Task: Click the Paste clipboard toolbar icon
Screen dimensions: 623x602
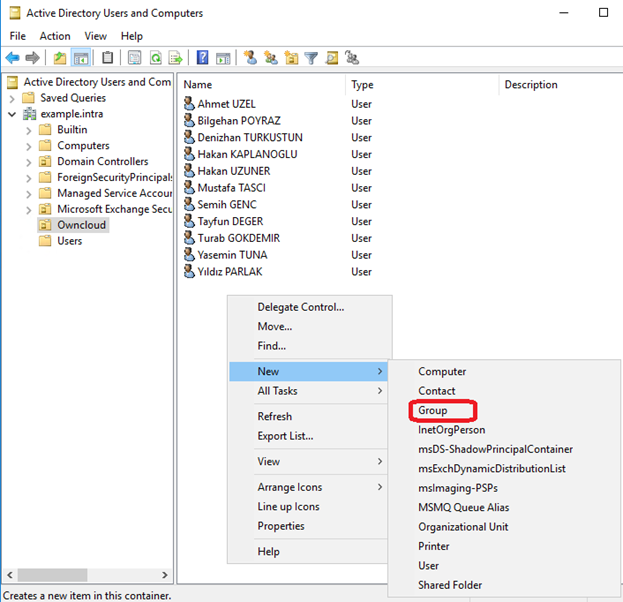Action: pos(107,58)
